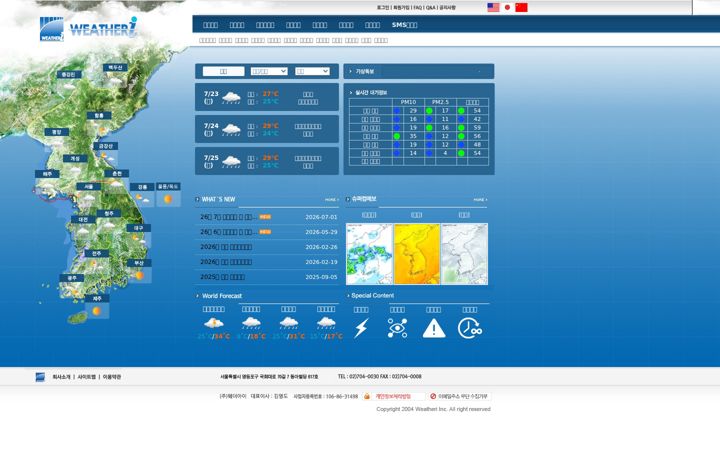Screen dimensions: 720x450
Task: Open the 대전 cloud icon on the map
Action: (x=83, y=231)
